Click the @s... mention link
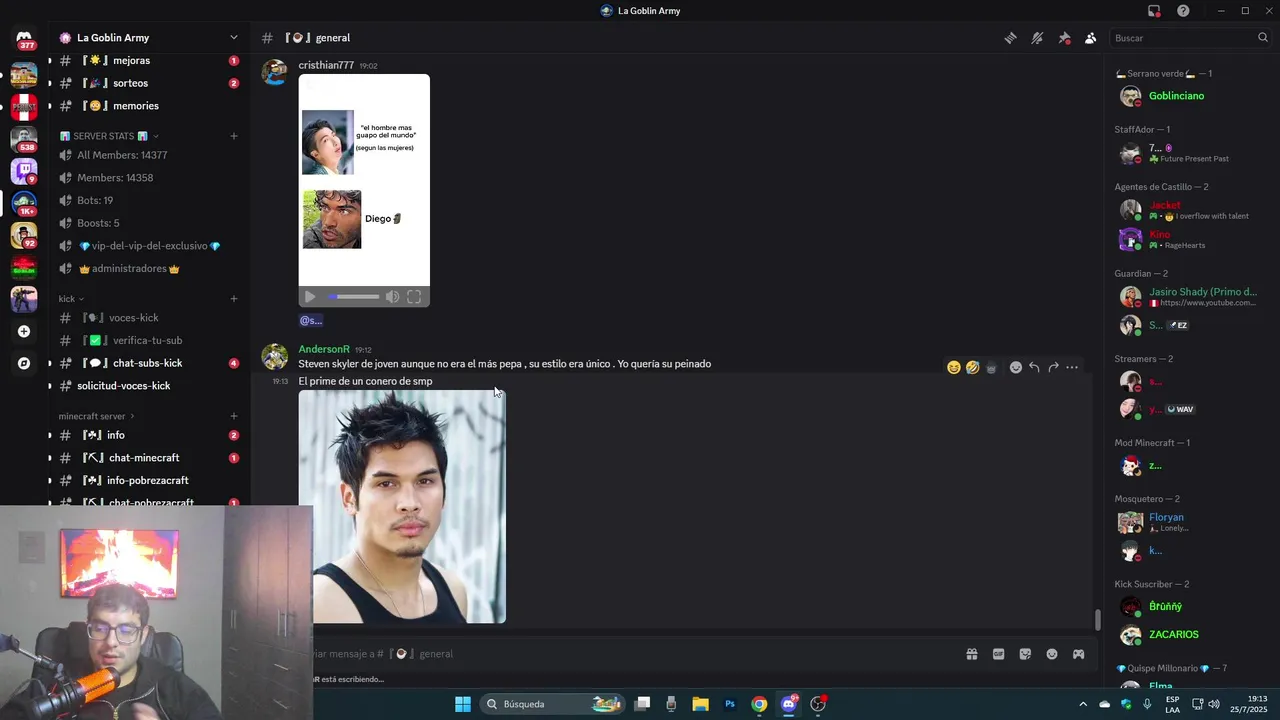Image resolution: width=1280 pixels, height=720 pixels. pyautogui.click(x=311, y=320)
